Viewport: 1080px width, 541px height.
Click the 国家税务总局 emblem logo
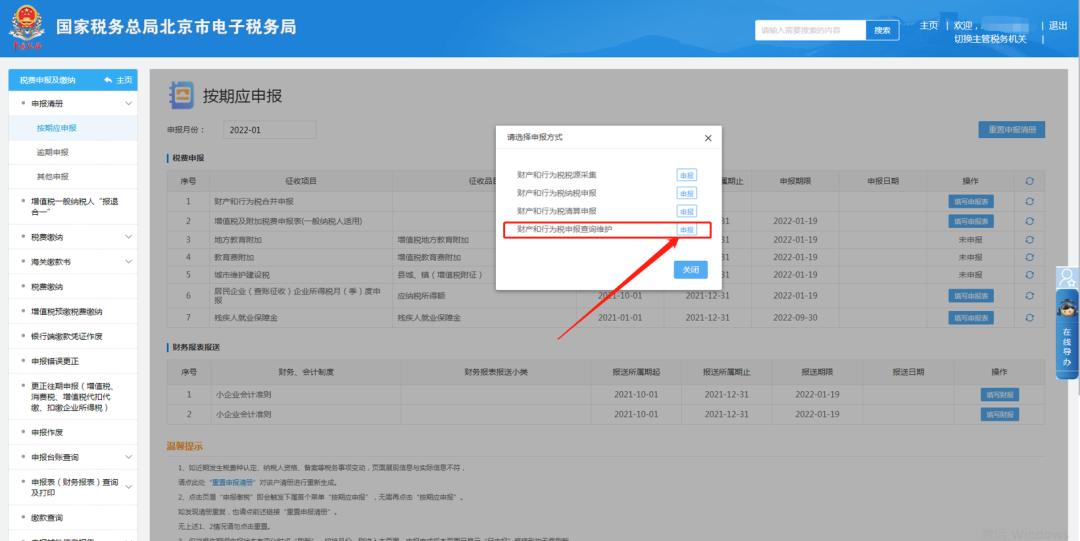click(x=26, y=28)
